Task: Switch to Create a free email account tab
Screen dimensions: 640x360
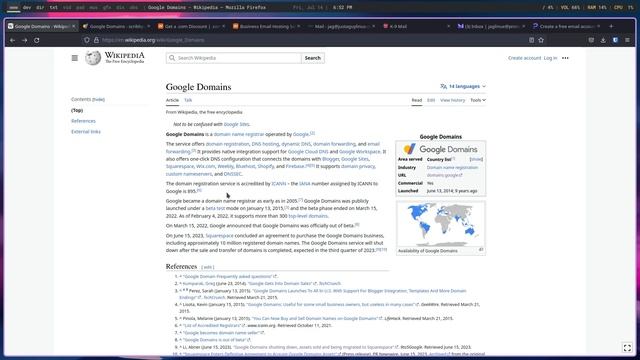Action: point(567,26)
